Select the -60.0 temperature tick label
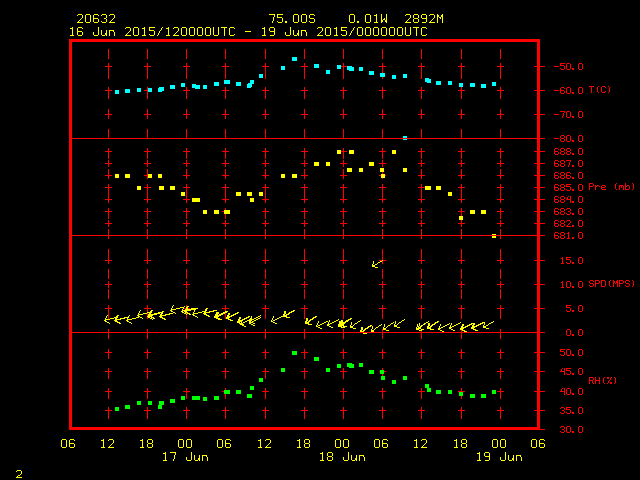The image size is (640, 480). coord(568,91)
